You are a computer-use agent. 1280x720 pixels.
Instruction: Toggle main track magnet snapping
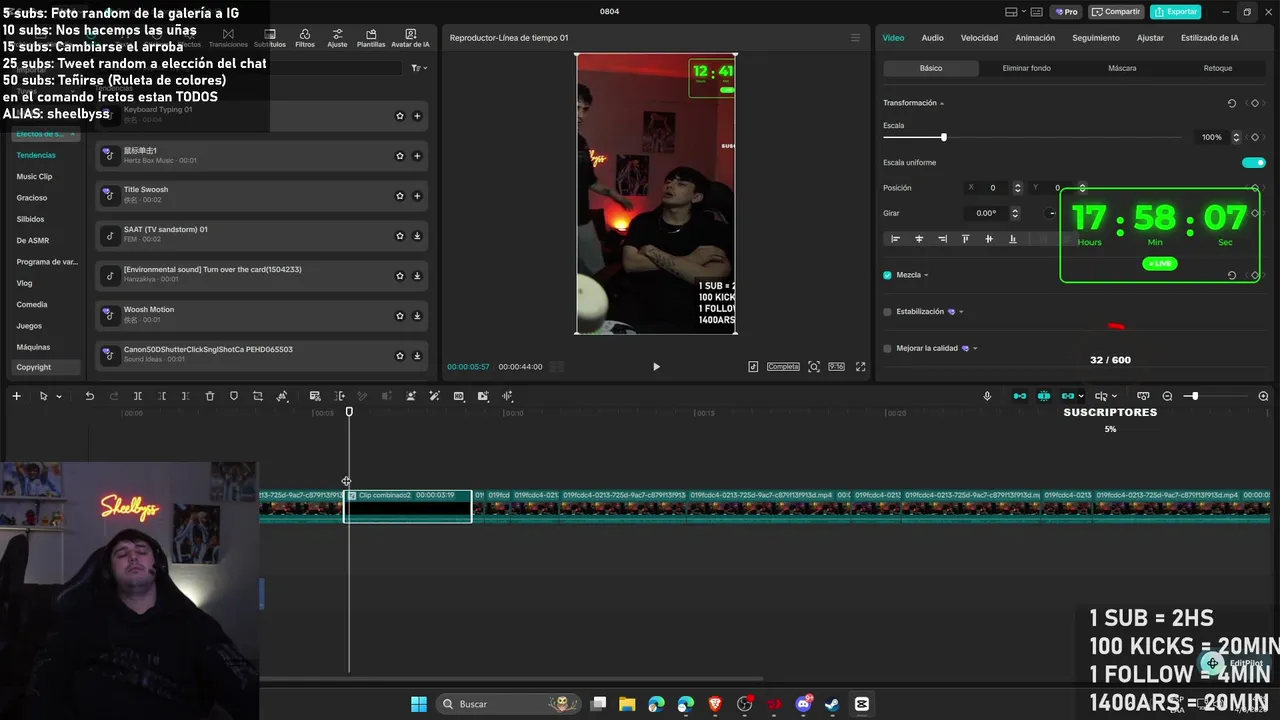point(1020,396)
